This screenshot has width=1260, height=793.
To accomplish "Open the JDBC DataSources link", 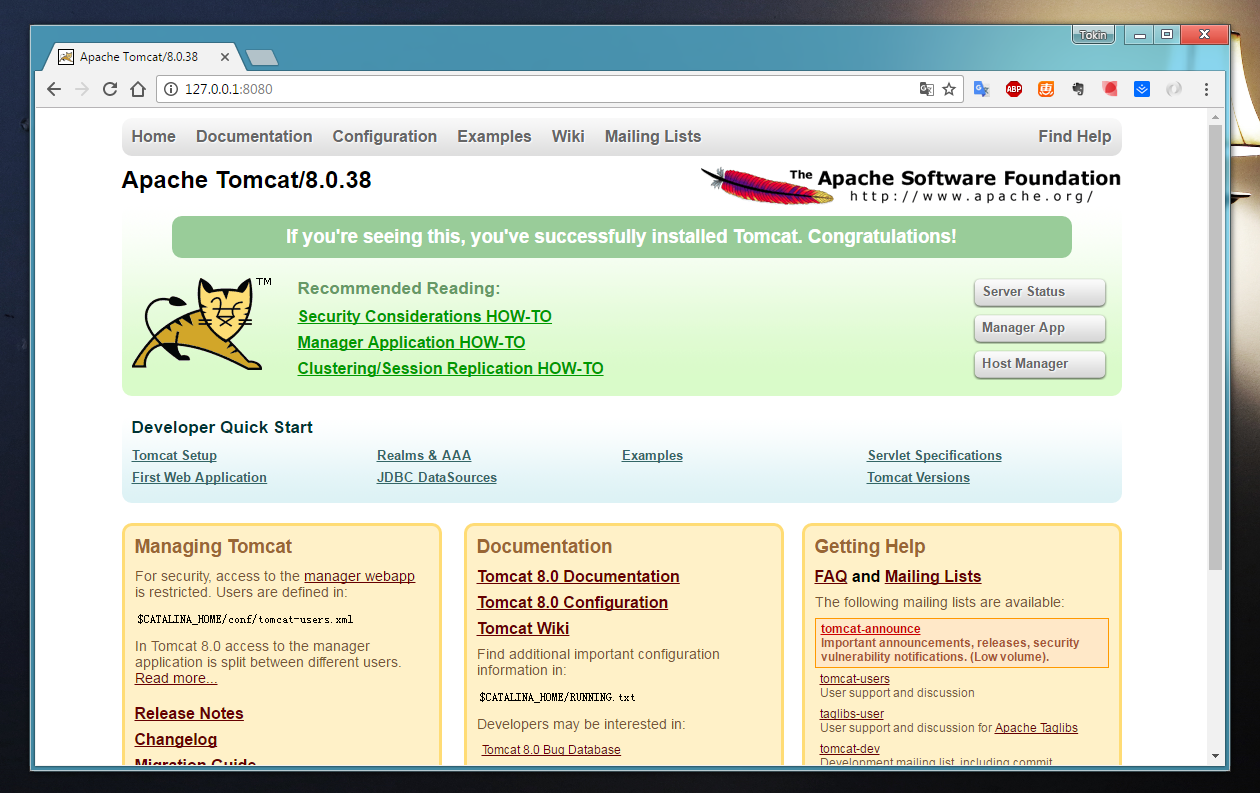I will pos(436,478).
